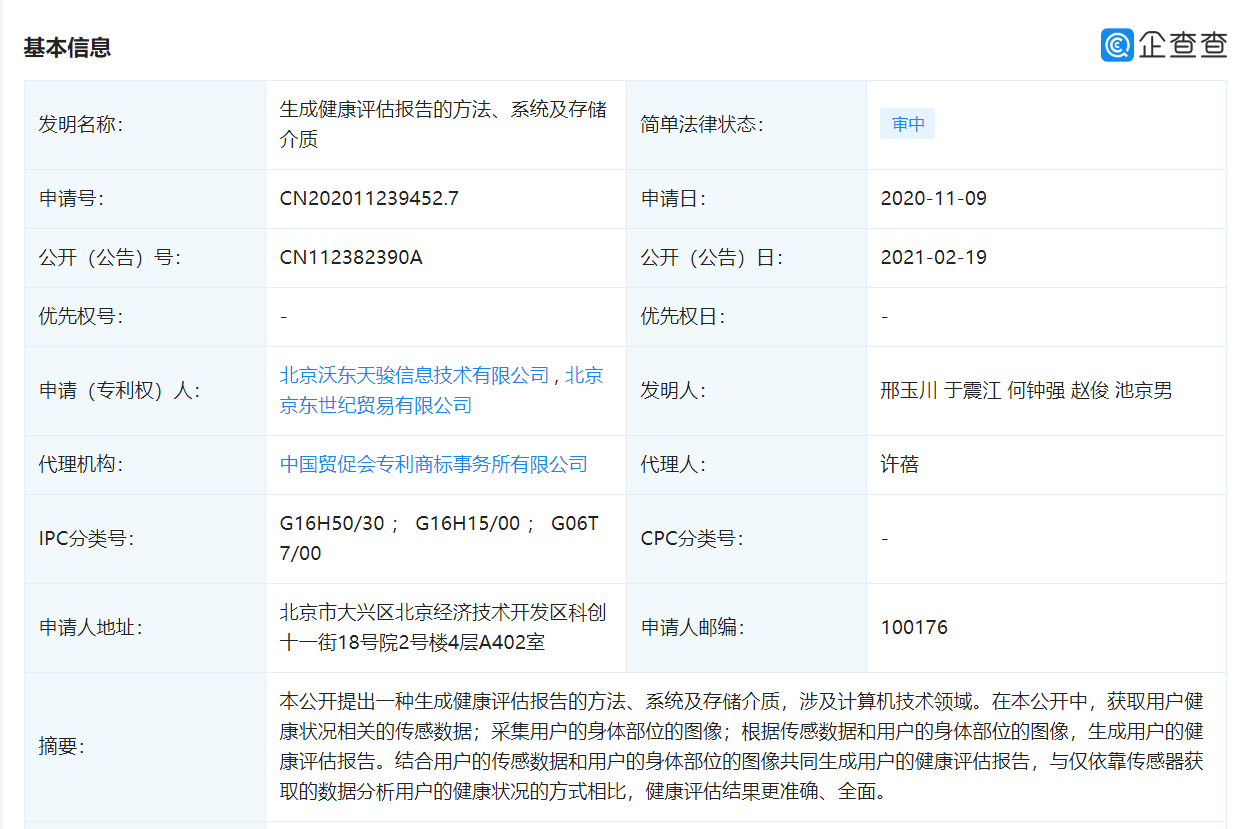Click applicant postcode 100176

[914, 628]
